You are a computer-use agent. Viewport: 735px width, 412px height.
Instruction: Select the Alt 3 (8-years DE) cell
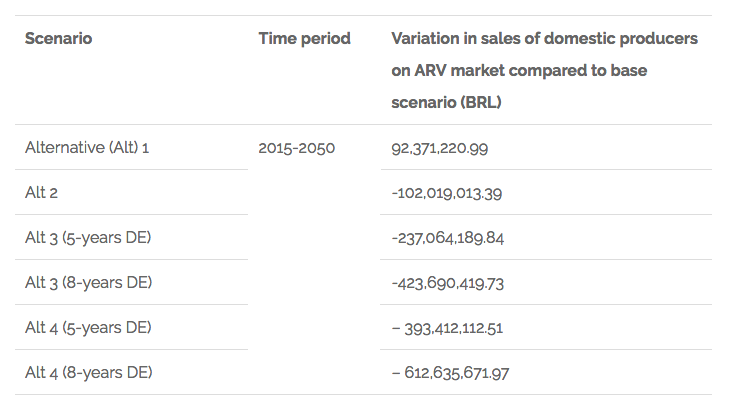pos(88,283)
